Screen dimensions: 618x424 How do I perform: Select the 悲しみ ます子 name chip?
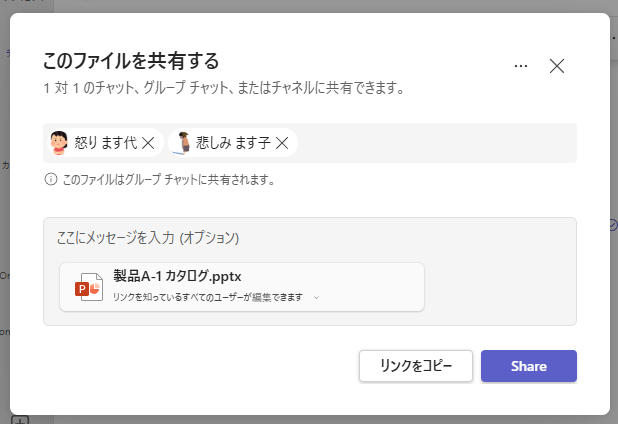tap(233, 143)
